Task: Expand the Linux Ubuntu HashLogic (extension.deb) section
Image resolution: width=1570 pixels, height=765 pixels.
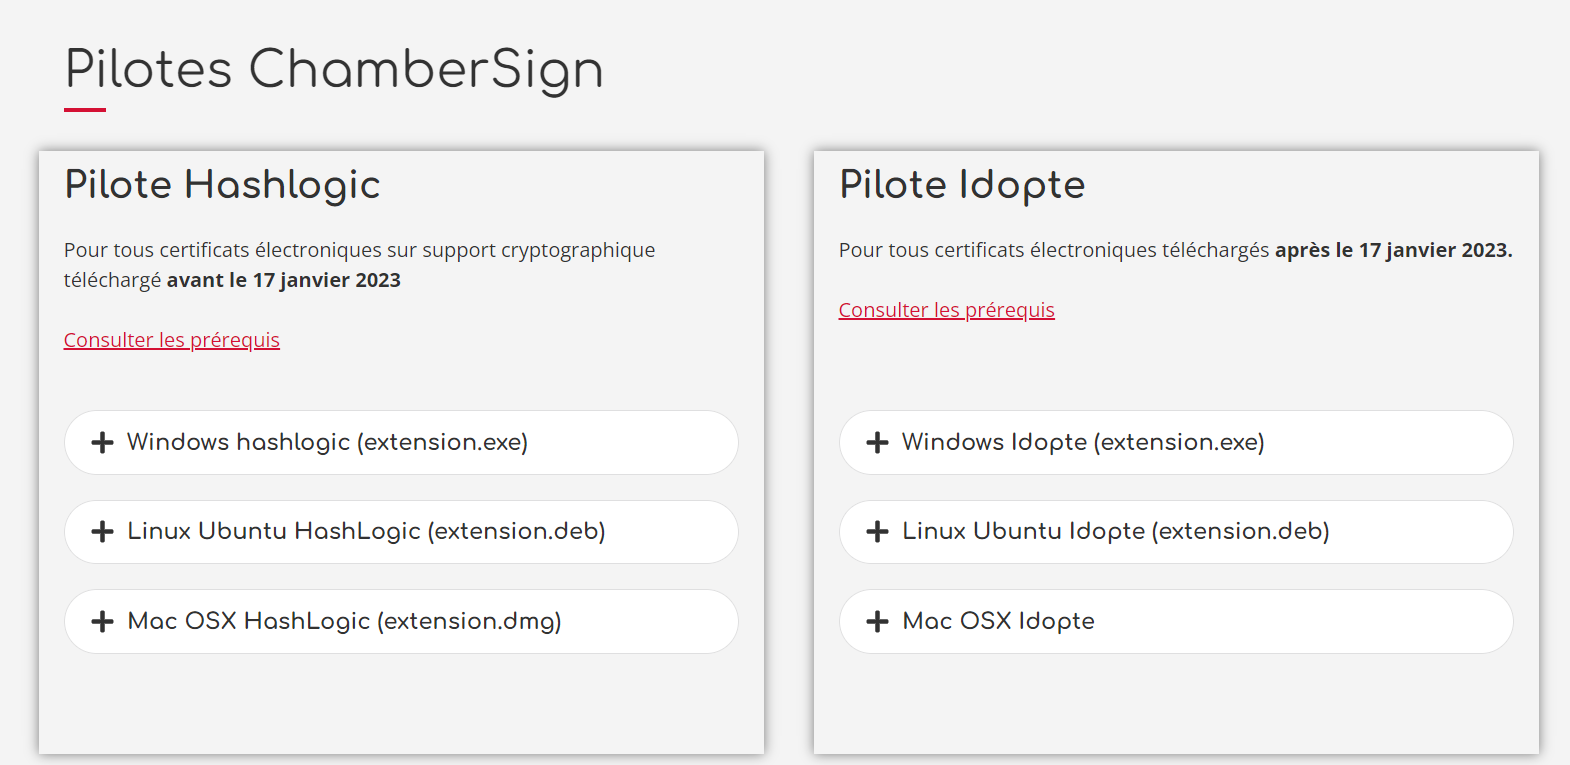Action: [x=366, y=531]
